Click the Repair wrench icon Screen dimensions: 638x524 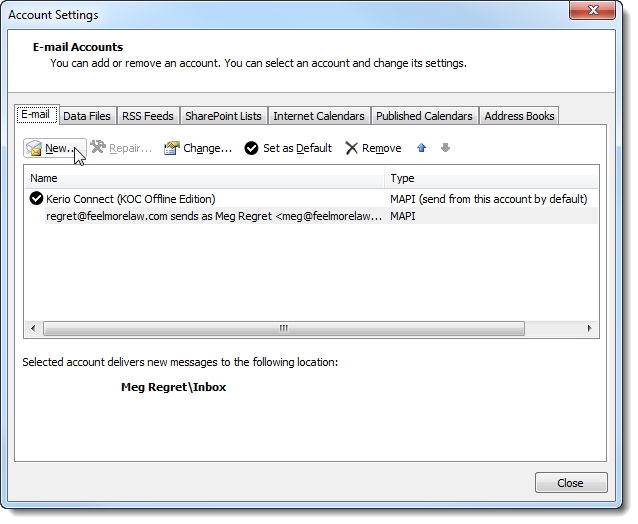pos(98,147)
